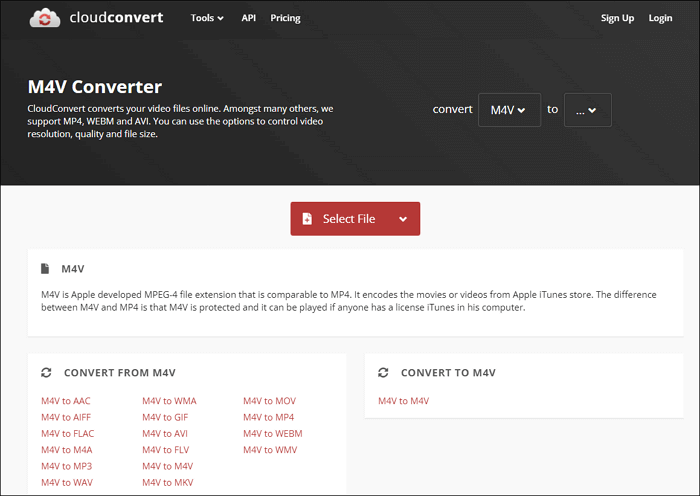Go to the API page
This screenshot has width=700, height=496.
click(248, 18)
